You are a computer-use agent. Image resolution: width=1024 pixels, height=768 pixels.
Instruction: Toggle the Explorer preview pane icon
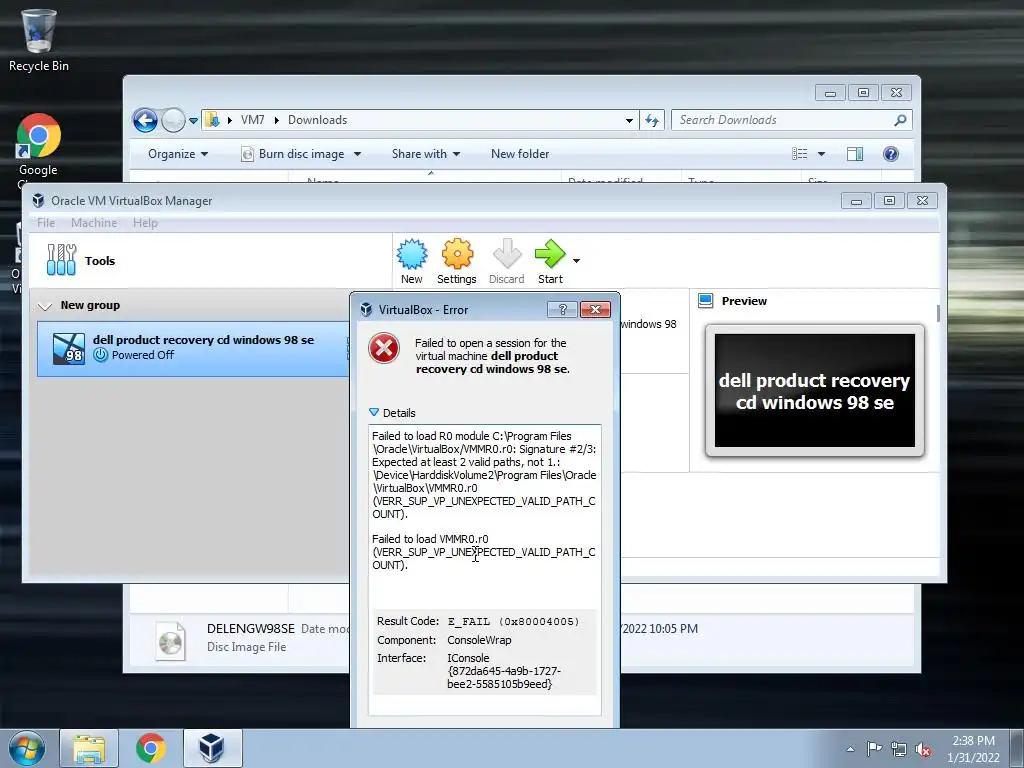coord(855,154)
